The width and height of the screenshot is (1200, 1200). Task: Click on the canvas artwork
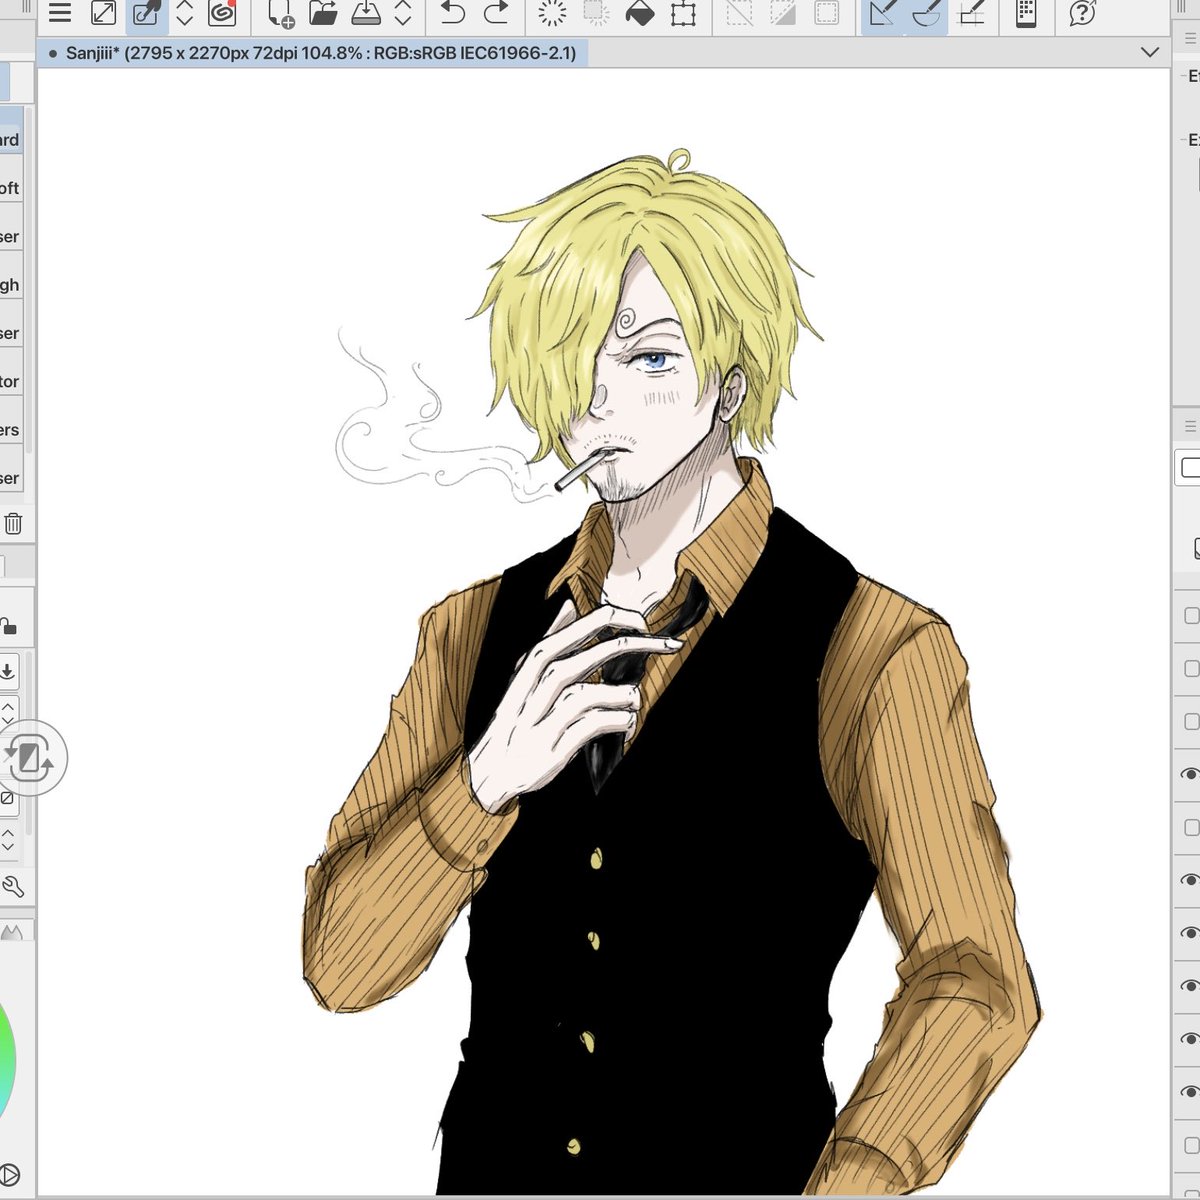click(x=604, y=632)
